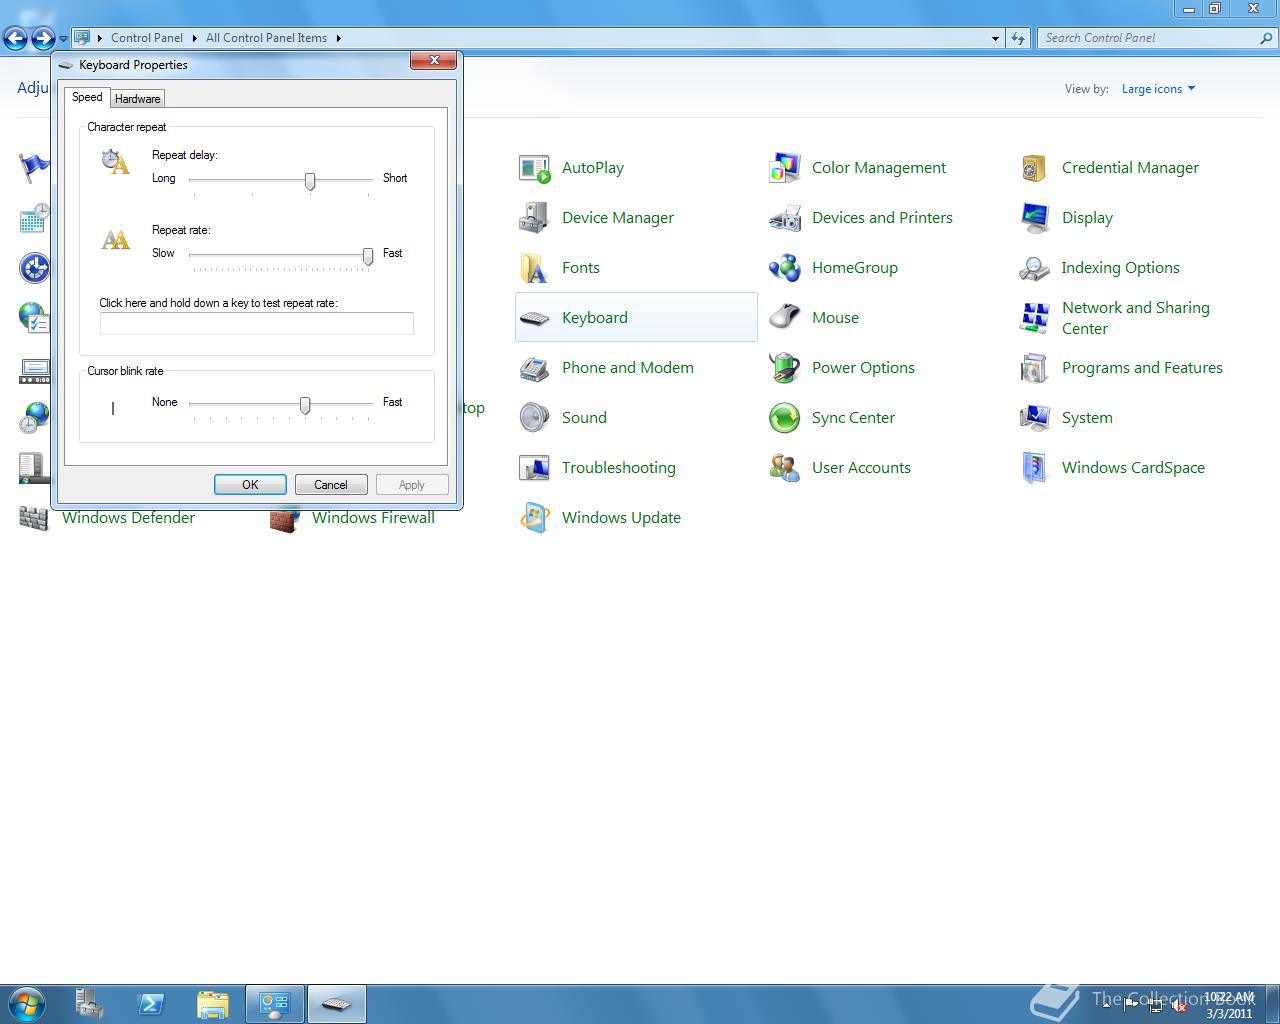Open the Windows Update icon

[x=535, y=518]
